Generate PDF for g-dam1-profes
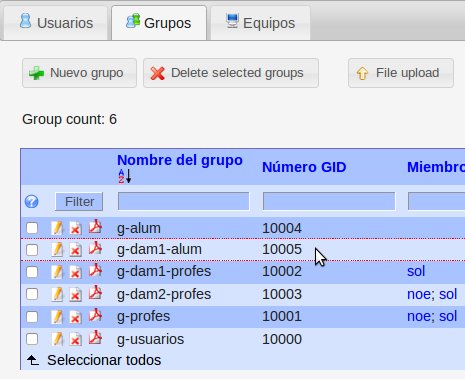 [95, 270]
